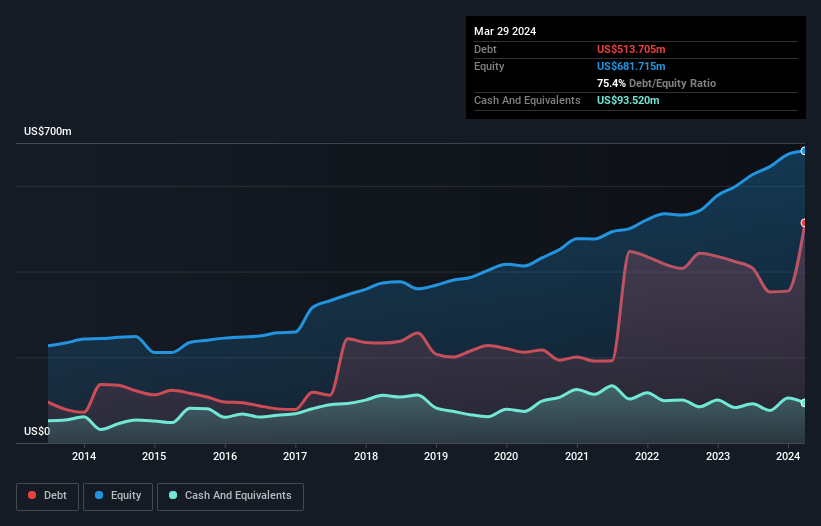Select the 2024 x-axis label
This screenshot has height=526, width=821.
coord(787,456)
